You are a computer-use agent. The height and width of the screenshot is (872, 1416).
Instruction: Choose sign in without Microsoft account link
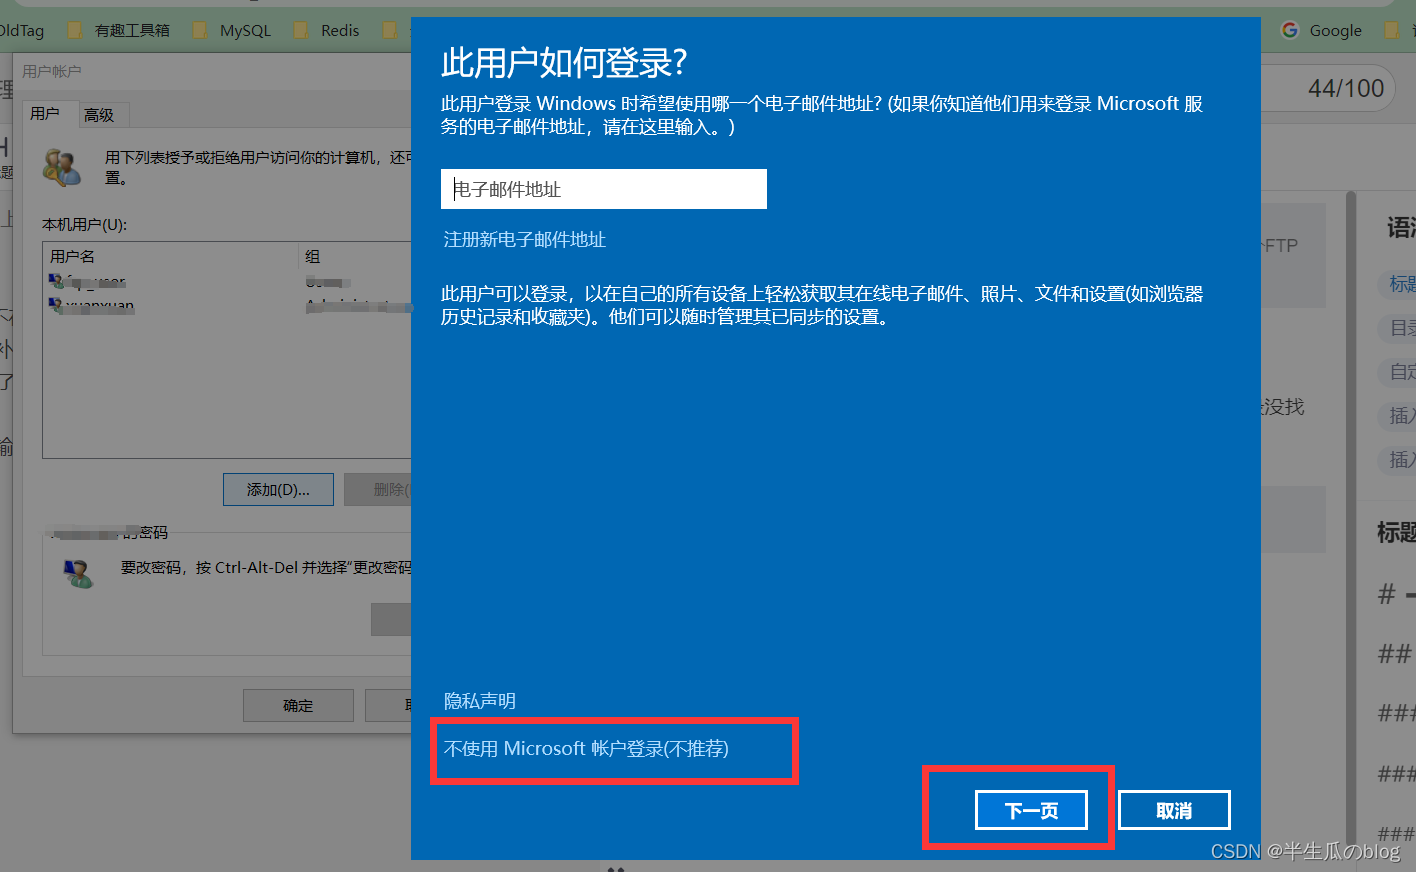coord(586,749)
